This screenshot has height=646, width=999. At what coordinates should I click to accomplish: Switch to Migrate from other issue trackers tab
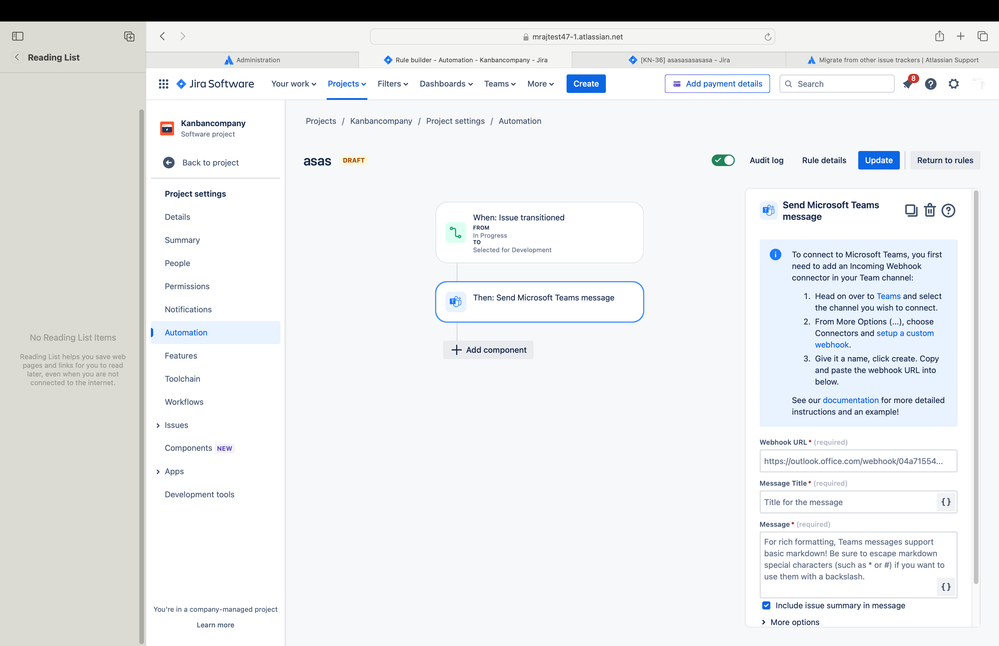892,60
